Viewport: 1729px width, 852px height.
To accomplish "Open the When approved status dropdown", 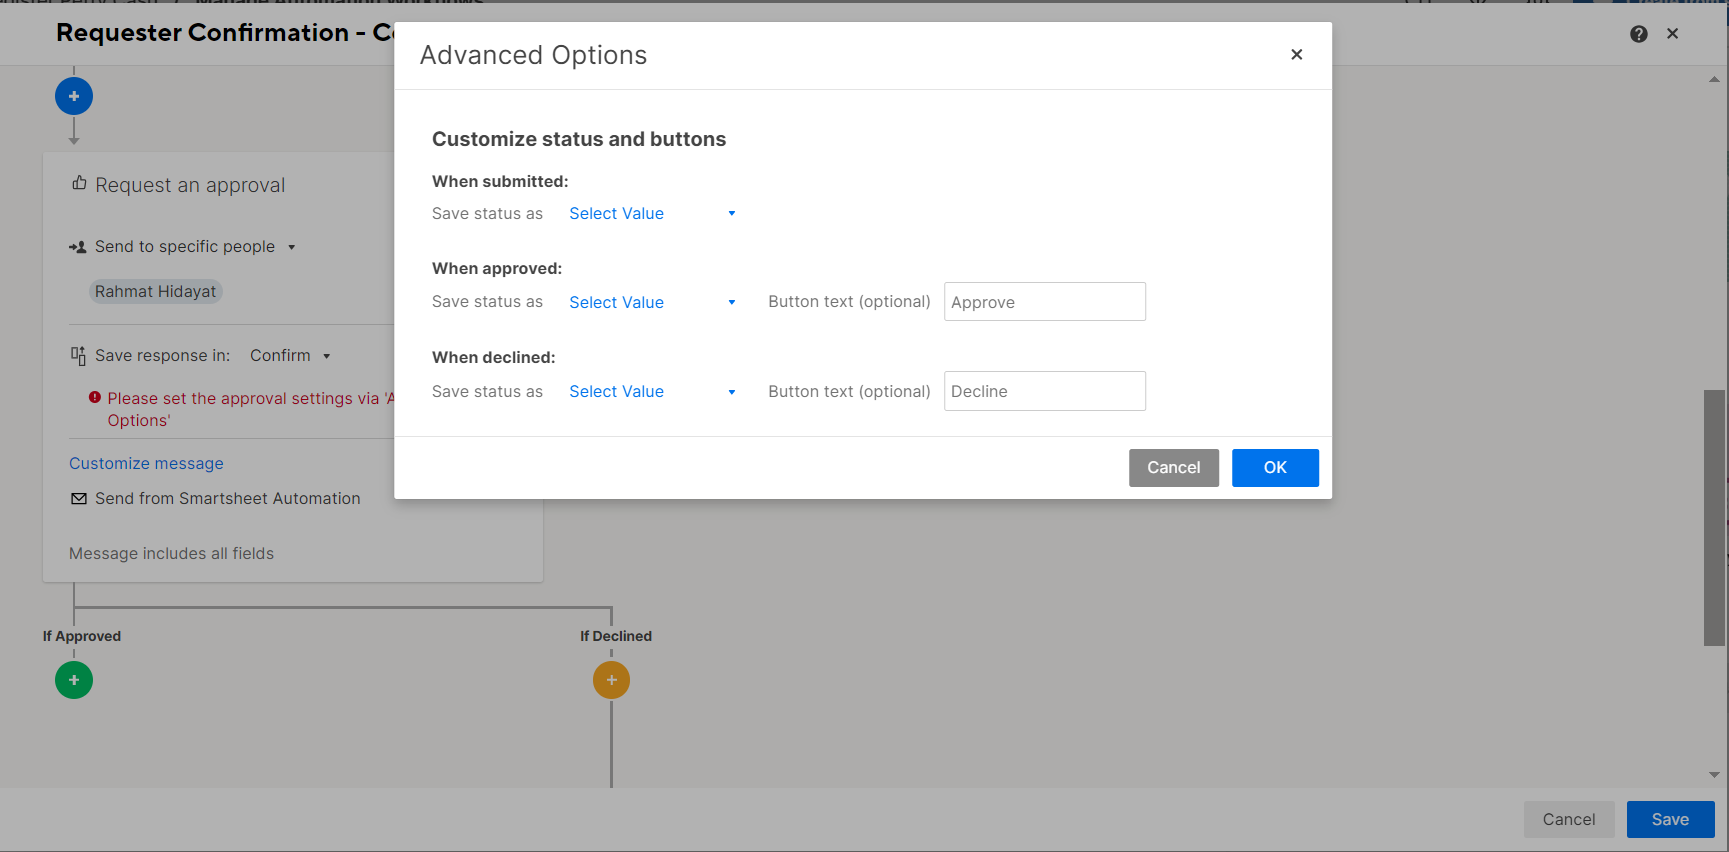I will pyautogui.click(x=652, y=303).
